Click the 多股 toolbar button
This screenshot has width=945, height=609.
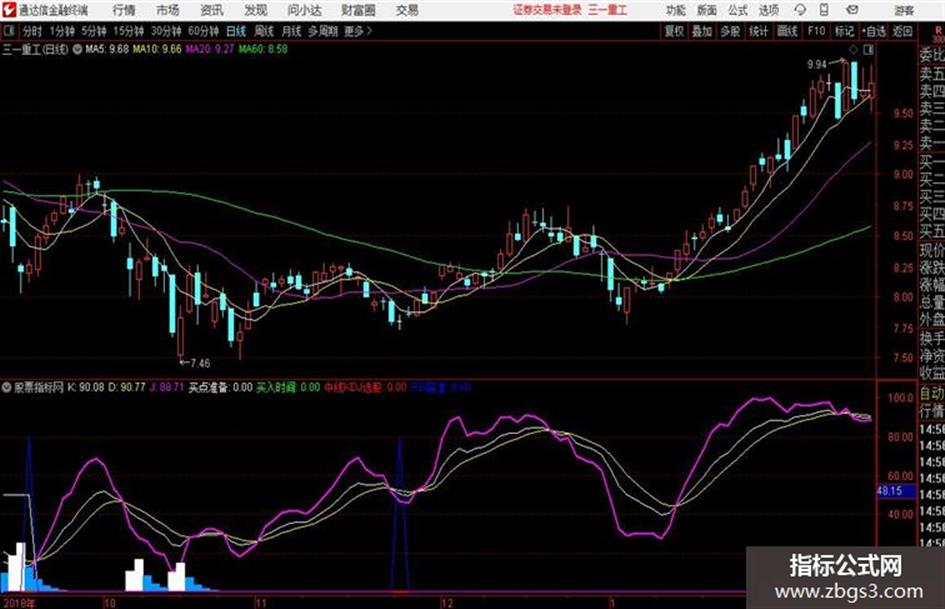(730, 31)
